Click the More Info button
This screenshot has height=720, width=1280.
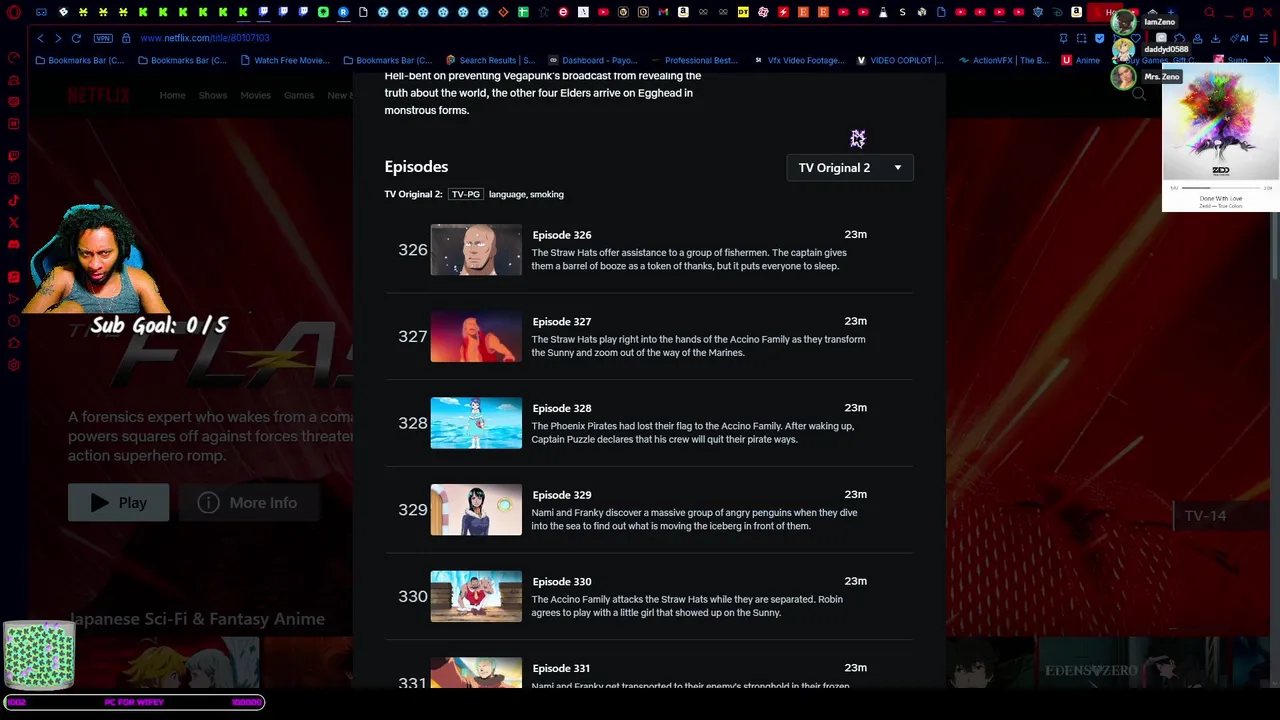[x=248, y=503]
